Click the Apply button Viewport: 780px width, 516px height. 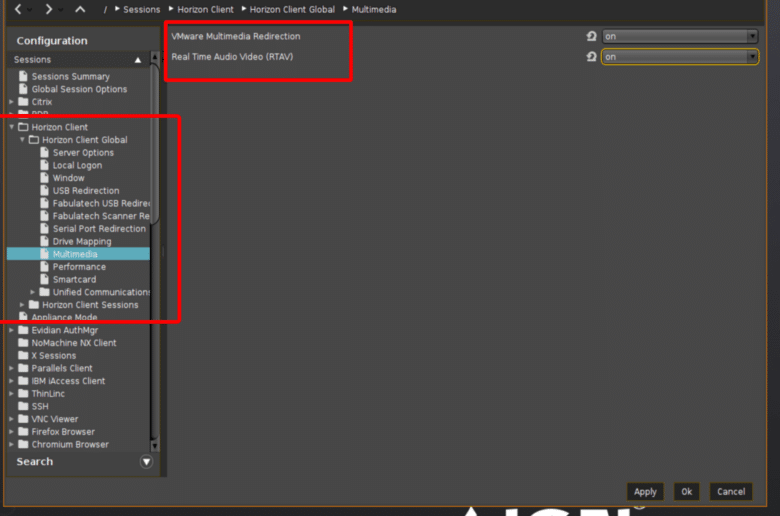tap(645, 492)
